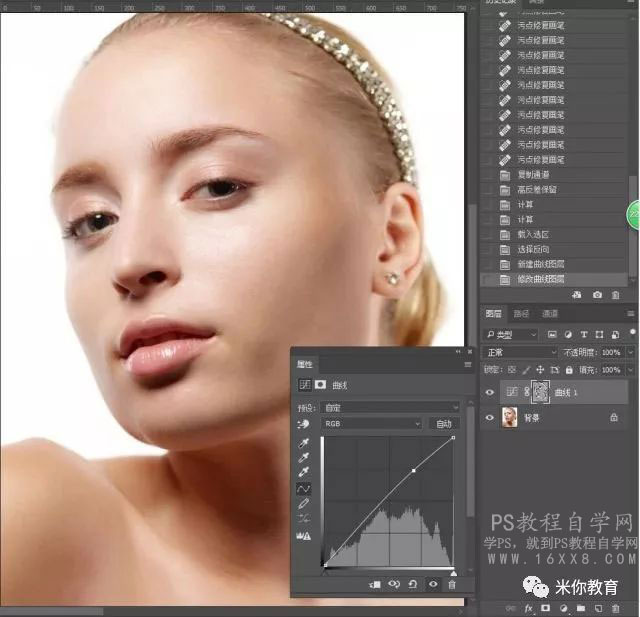
Task: Create new snapshot with camera icon
Action: 597,295
